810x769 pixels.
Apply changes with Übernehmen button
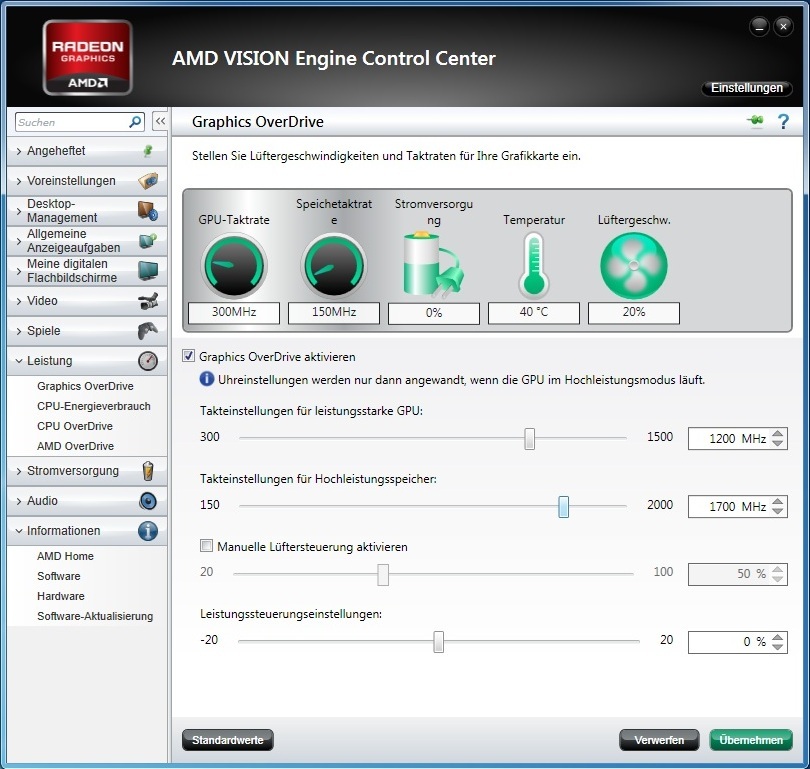(751, 740)
